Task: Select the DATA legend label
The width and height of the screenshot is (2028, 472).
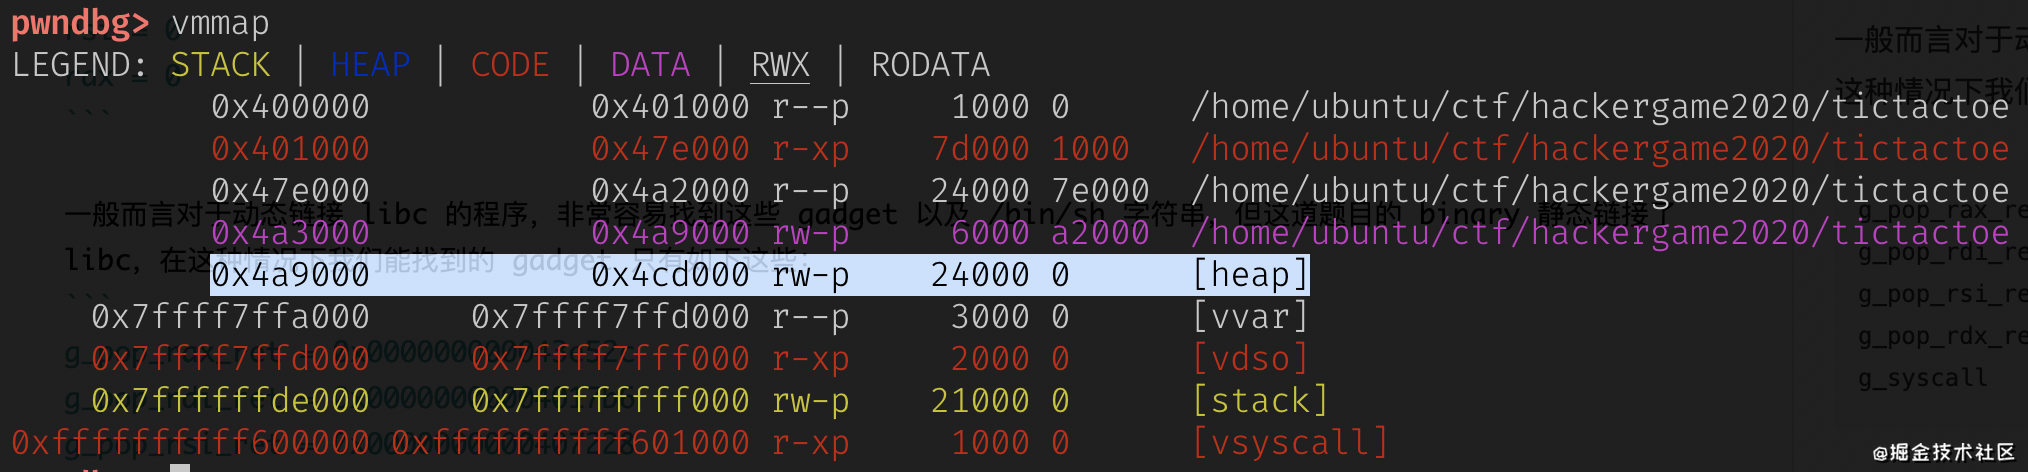Action: point(650,65)
